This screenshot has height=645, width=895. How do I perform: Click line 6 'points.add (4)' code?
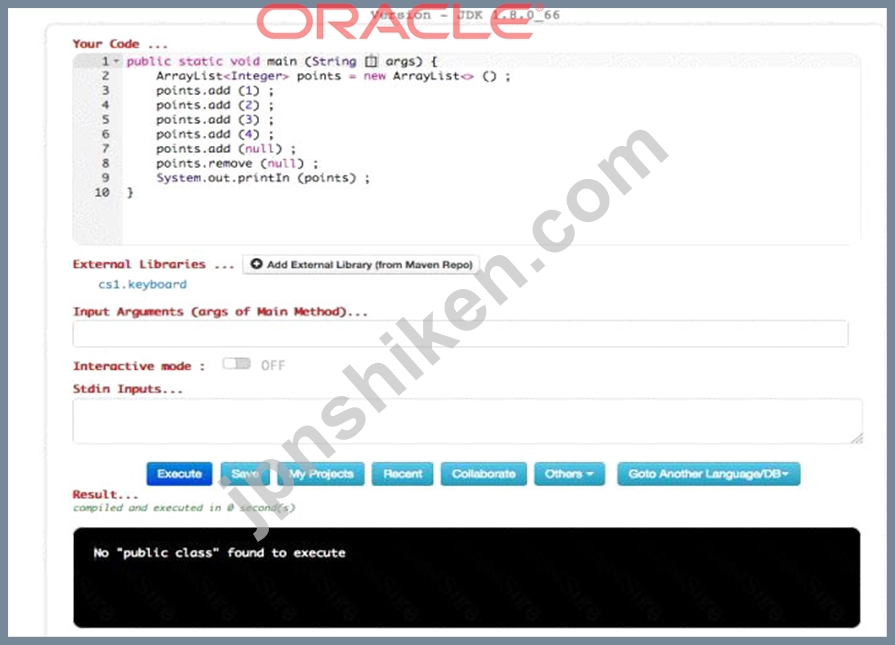click(215, 134)
